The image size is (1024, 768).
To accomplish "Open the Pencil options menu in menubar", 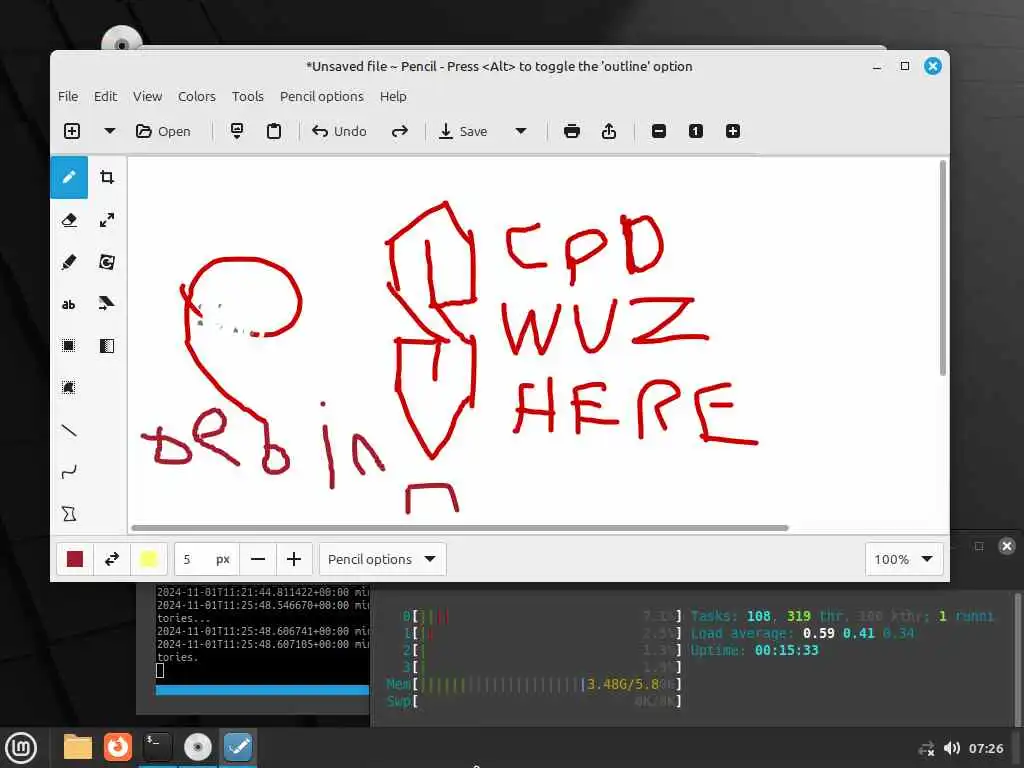I will point(321,96).
